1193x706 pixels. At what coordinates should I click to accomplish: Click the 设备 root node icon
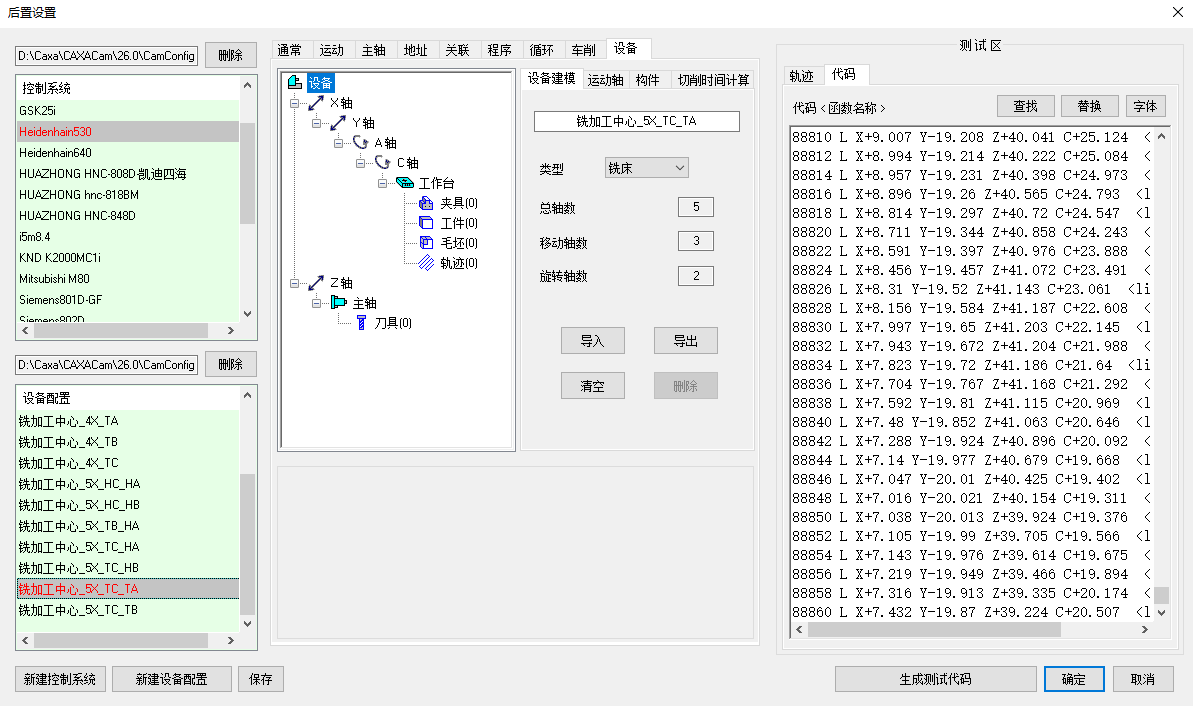(x=295, y=83)
